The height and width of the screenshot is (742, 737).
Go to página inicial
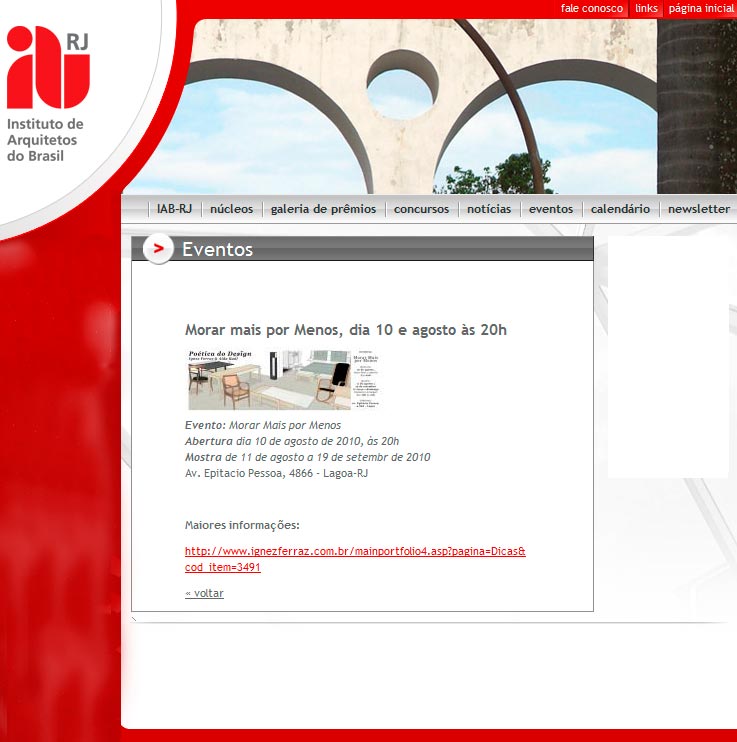tap(701, 9)
